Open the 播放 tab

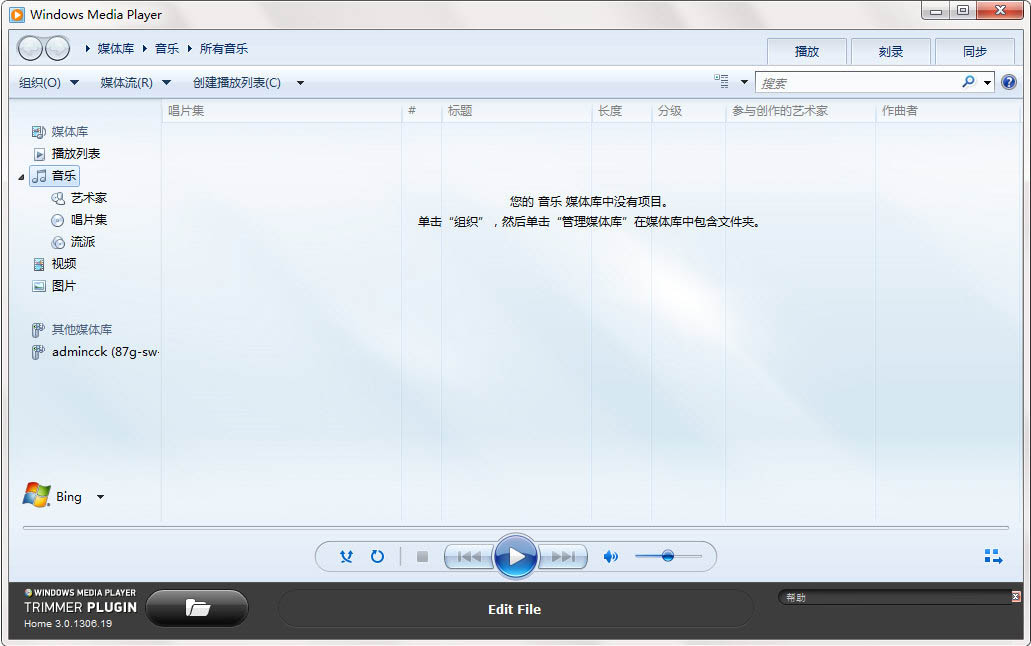(x=807, y=51)
